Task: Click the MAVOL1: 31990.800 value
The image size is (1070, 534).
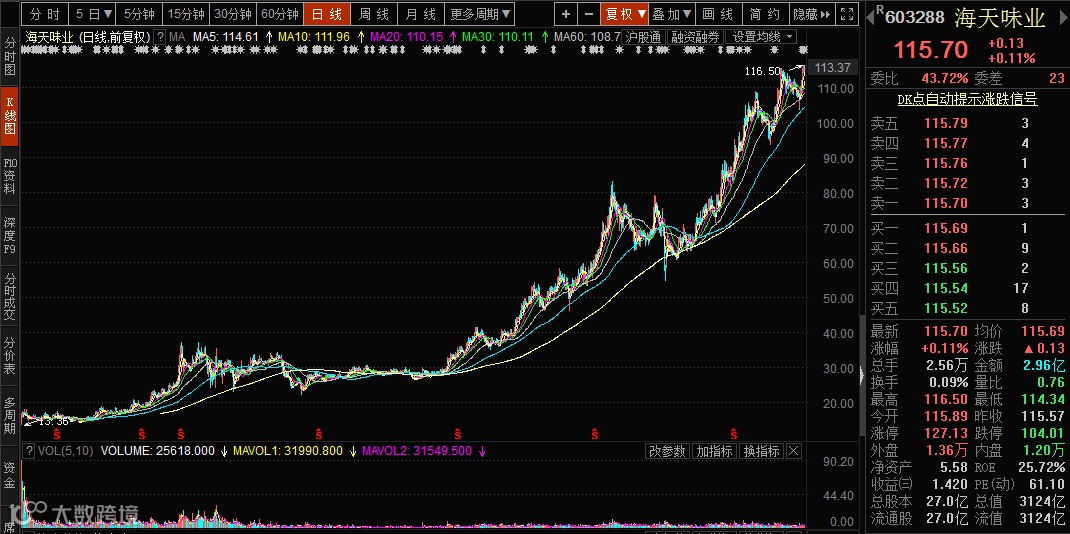Action: coord(288,451)
